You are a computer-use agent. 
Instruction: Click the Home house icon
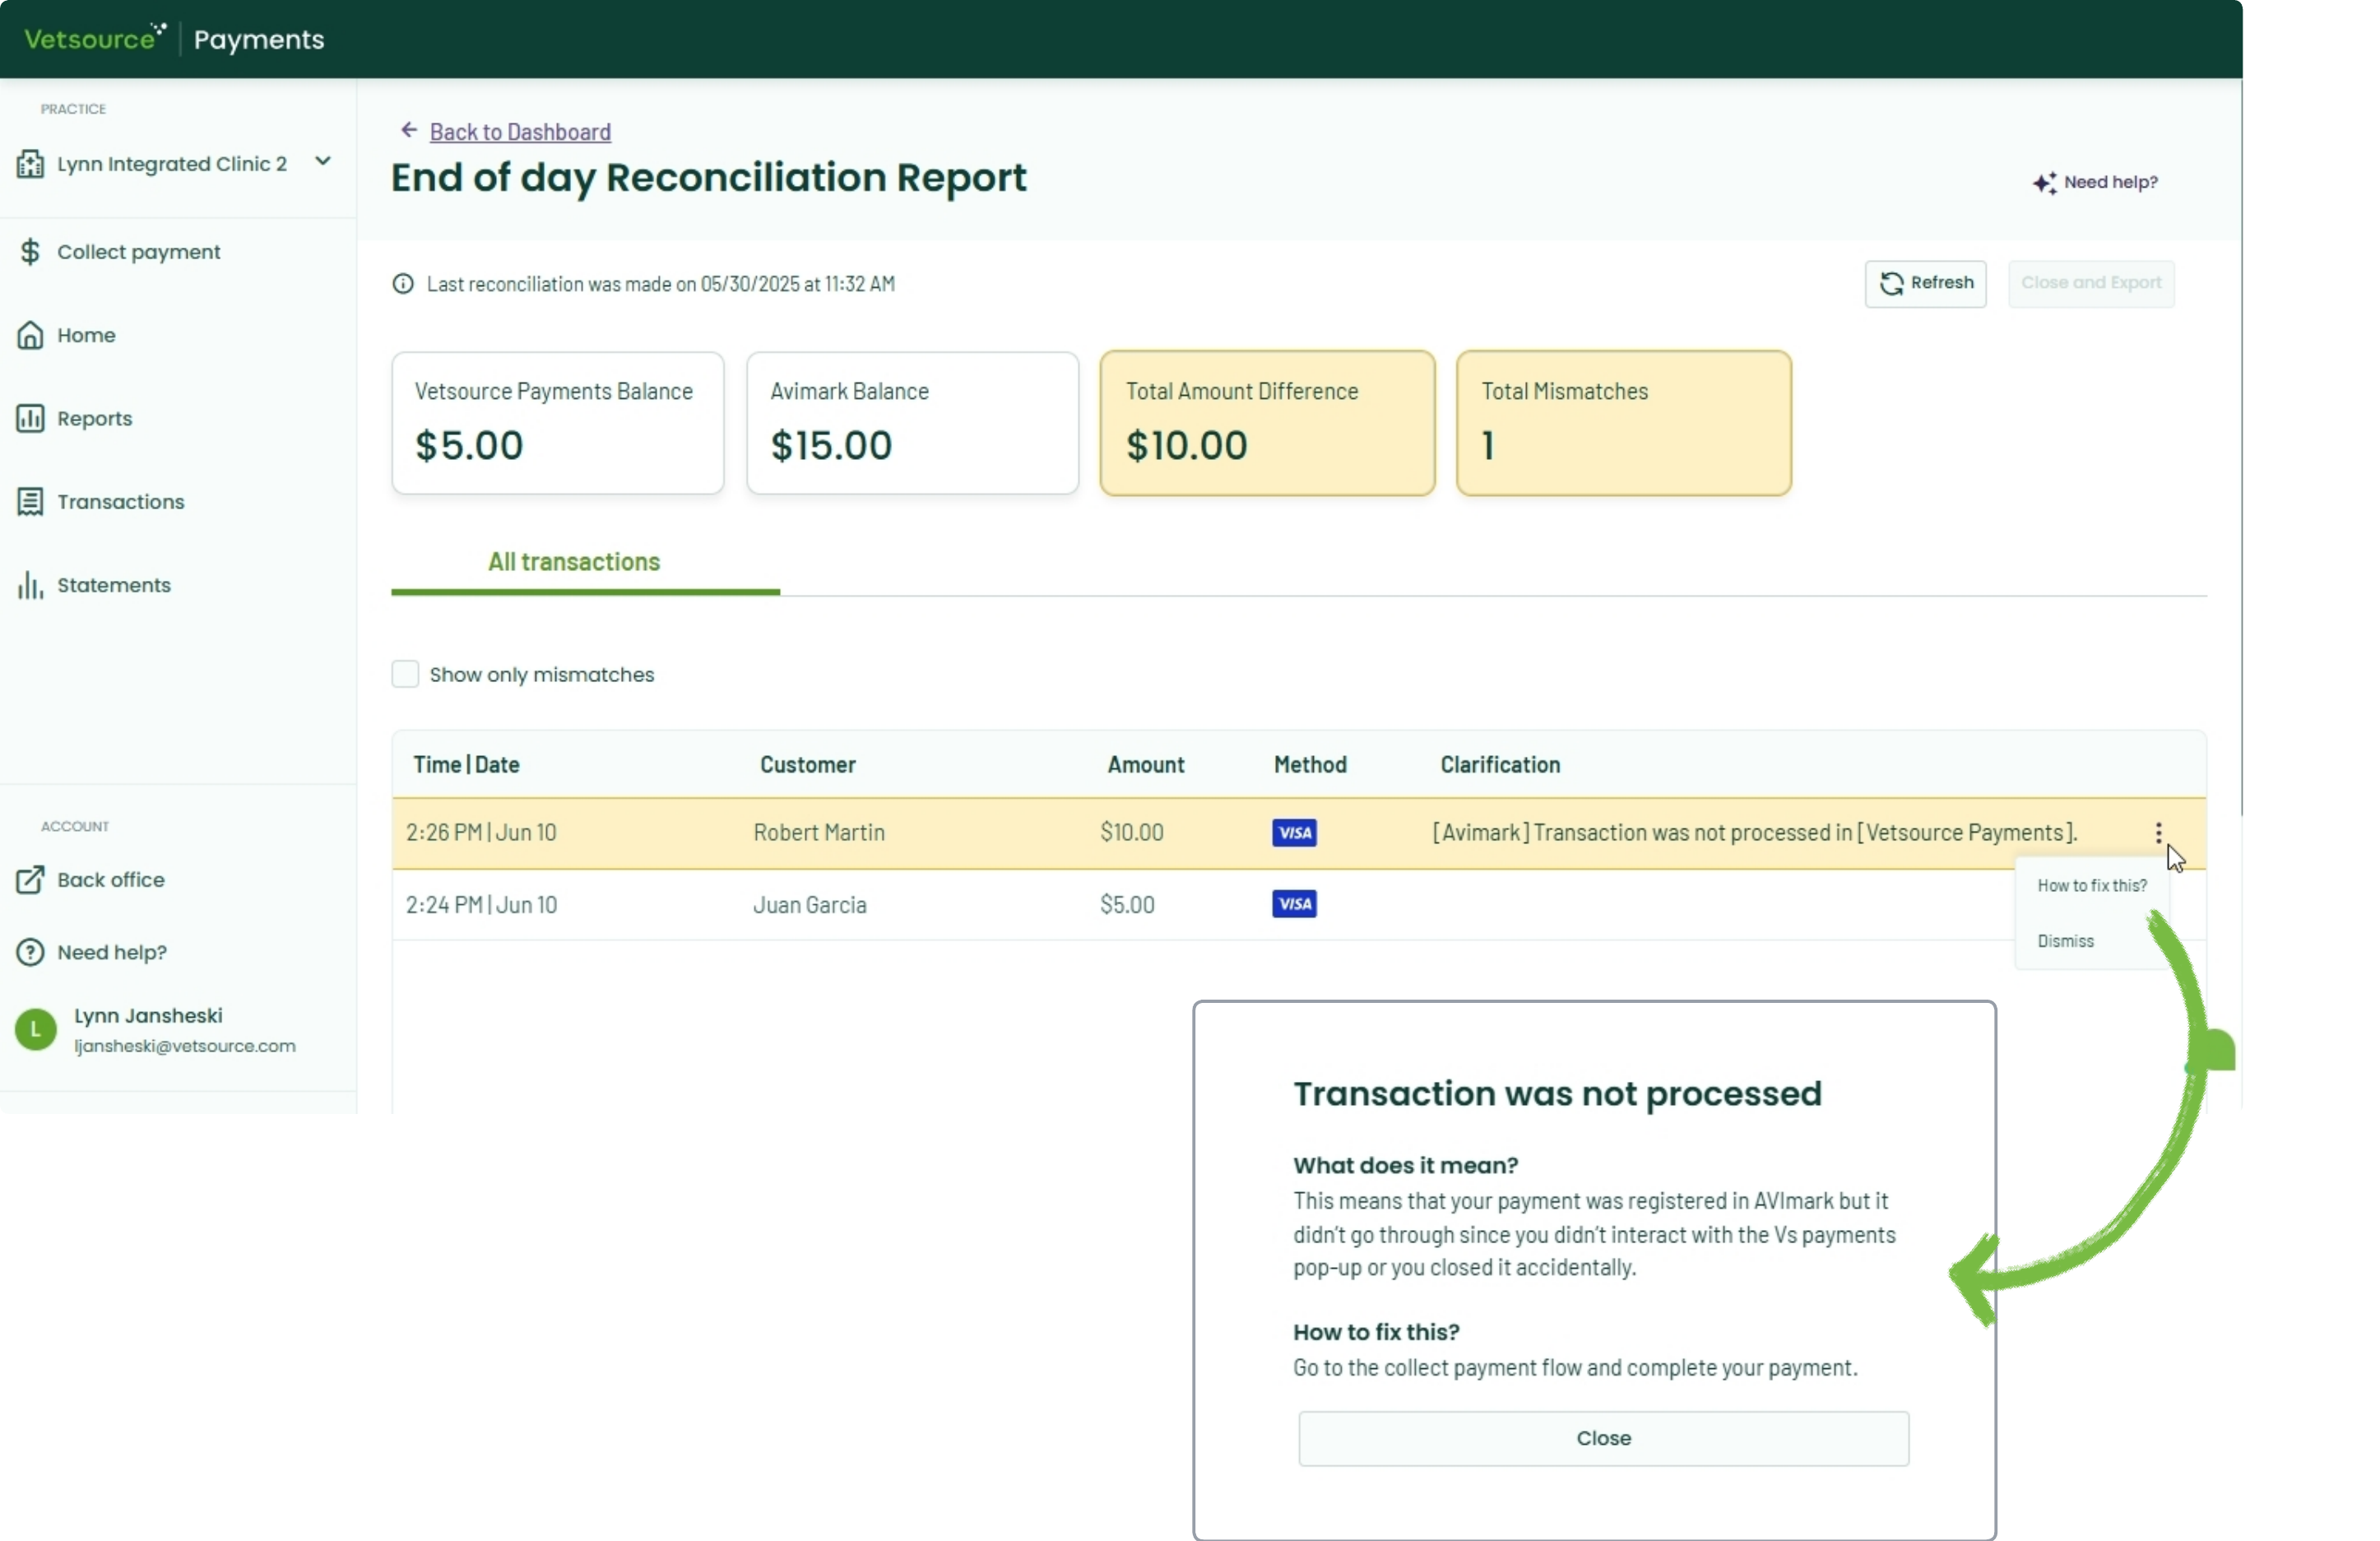pos(30,335)
